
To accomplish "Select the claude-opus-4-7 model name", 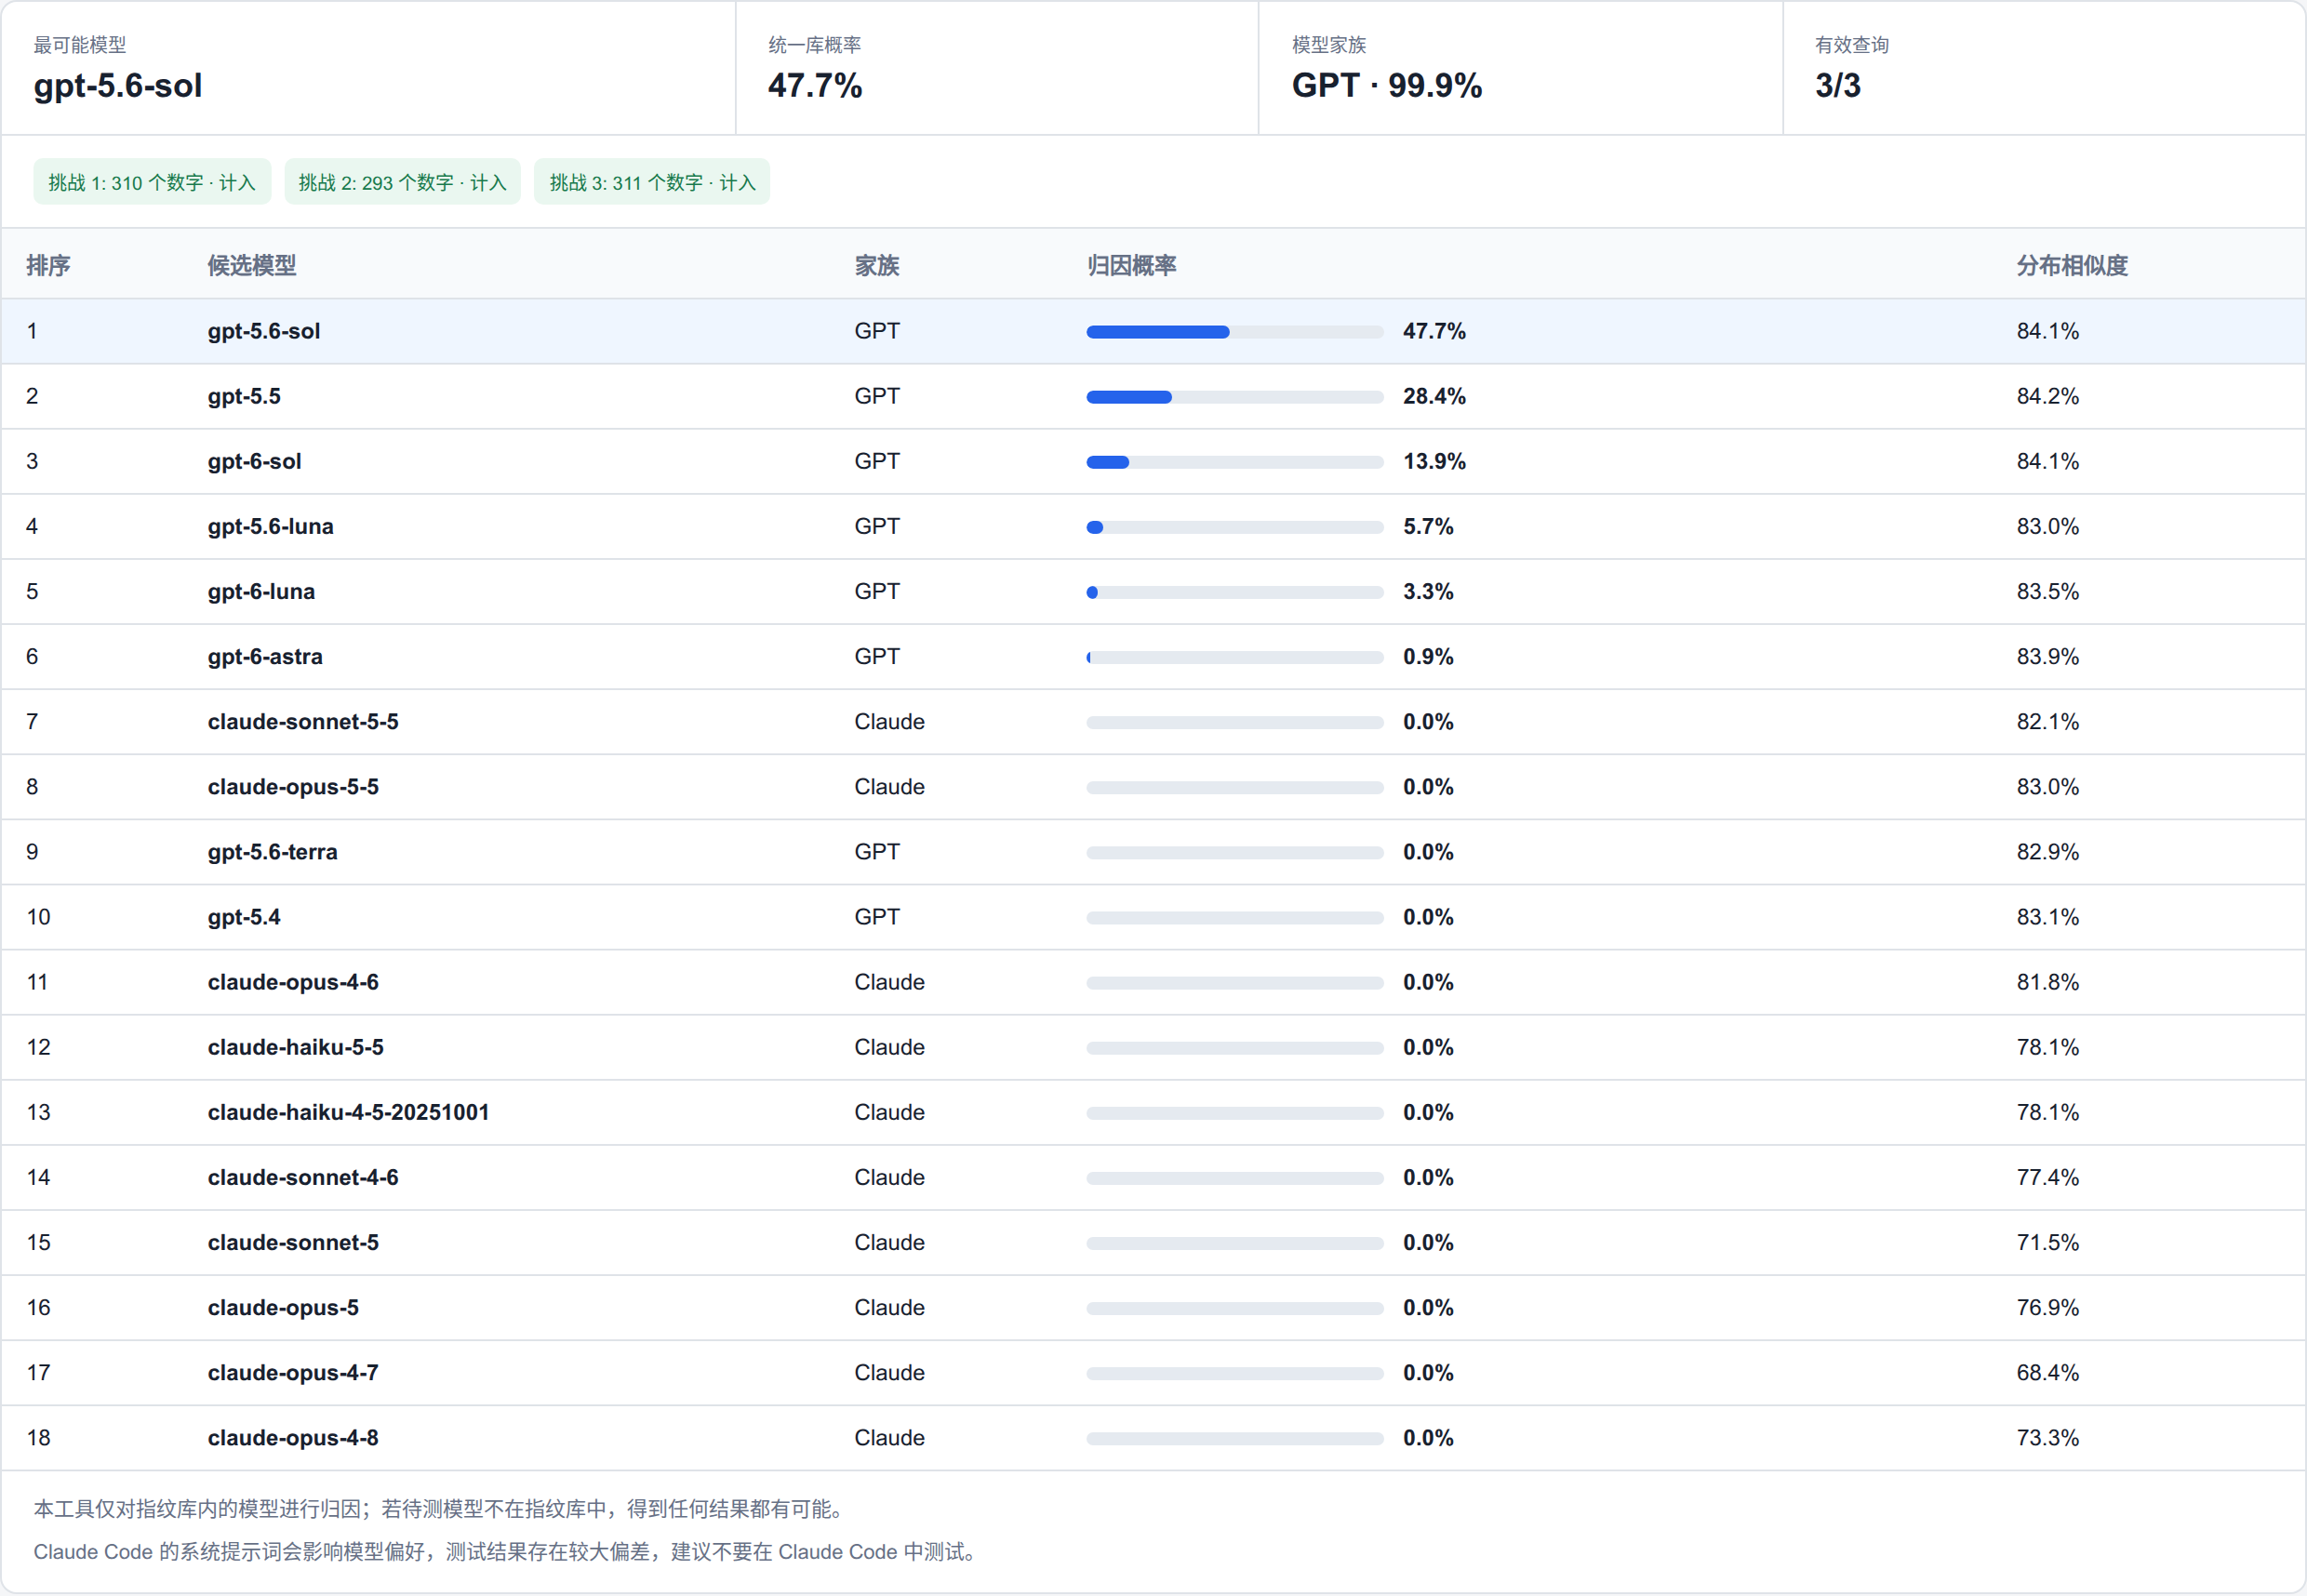I will [x=293, y=1371].
